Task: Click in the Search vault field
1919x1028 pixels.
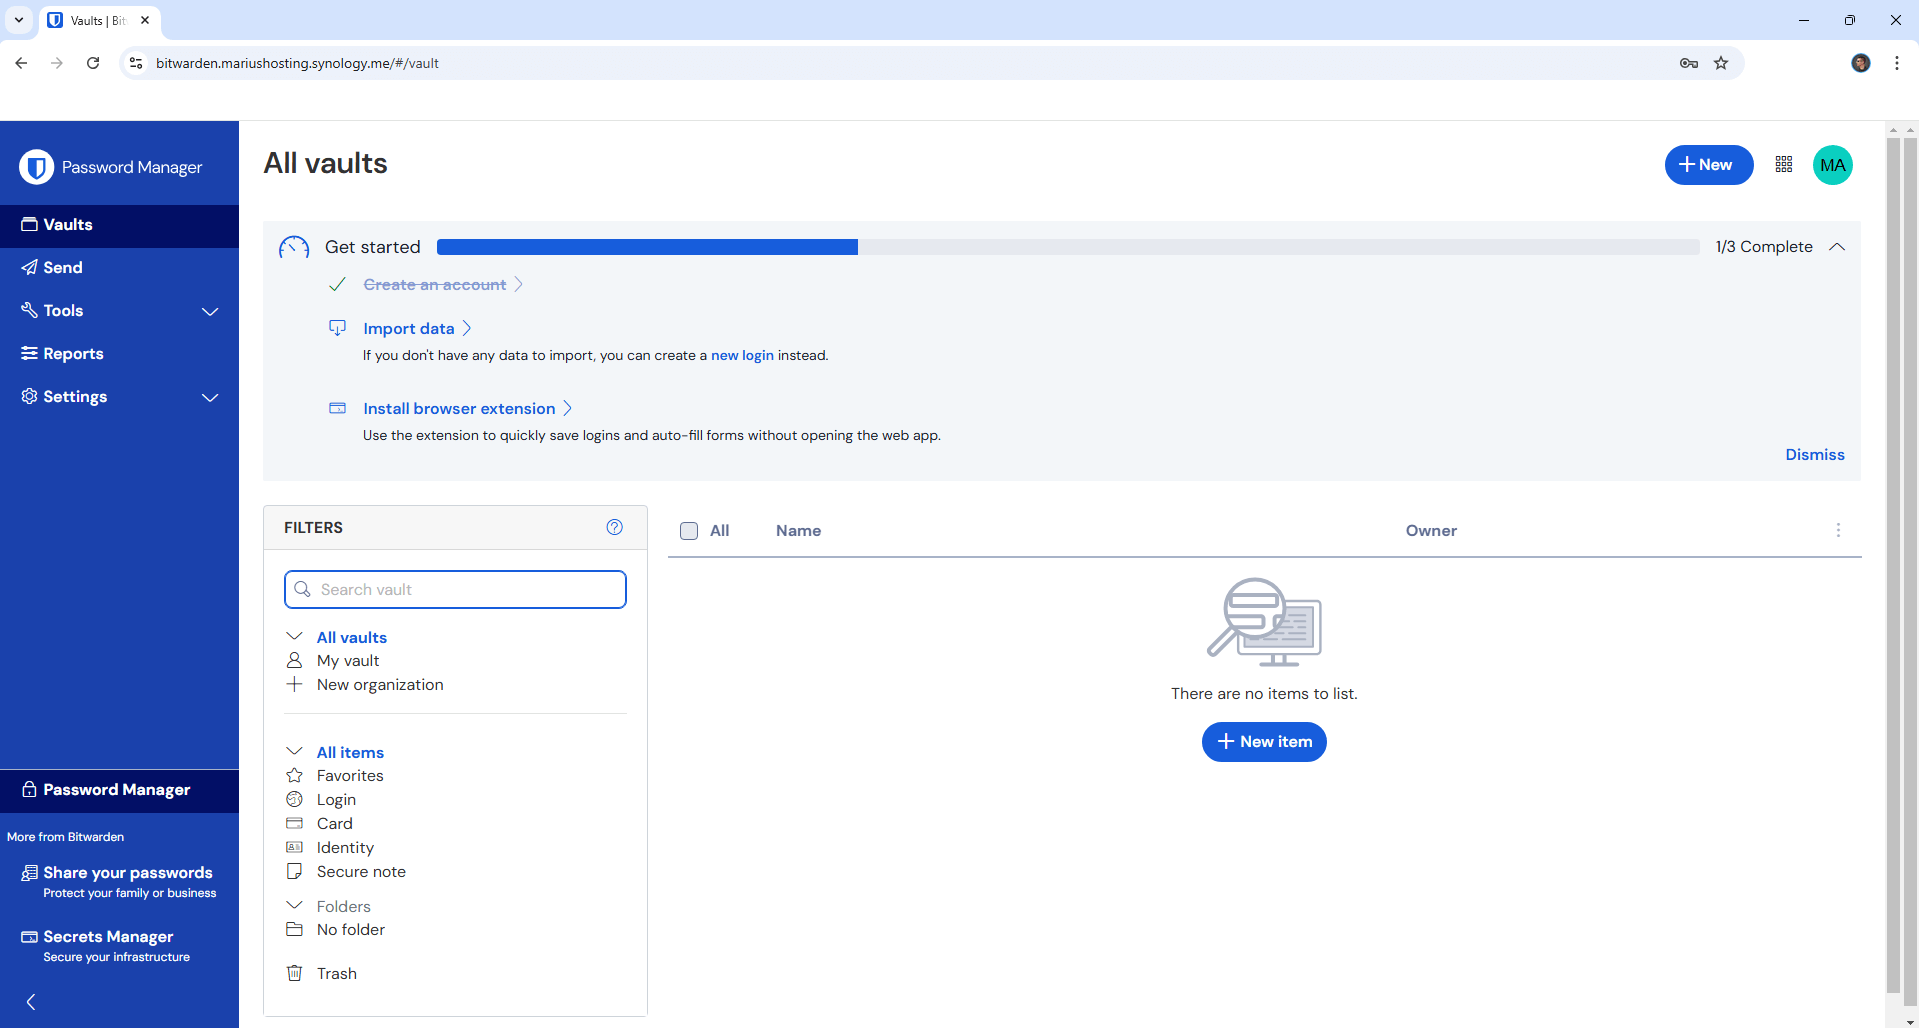Action: click(455, 590)
